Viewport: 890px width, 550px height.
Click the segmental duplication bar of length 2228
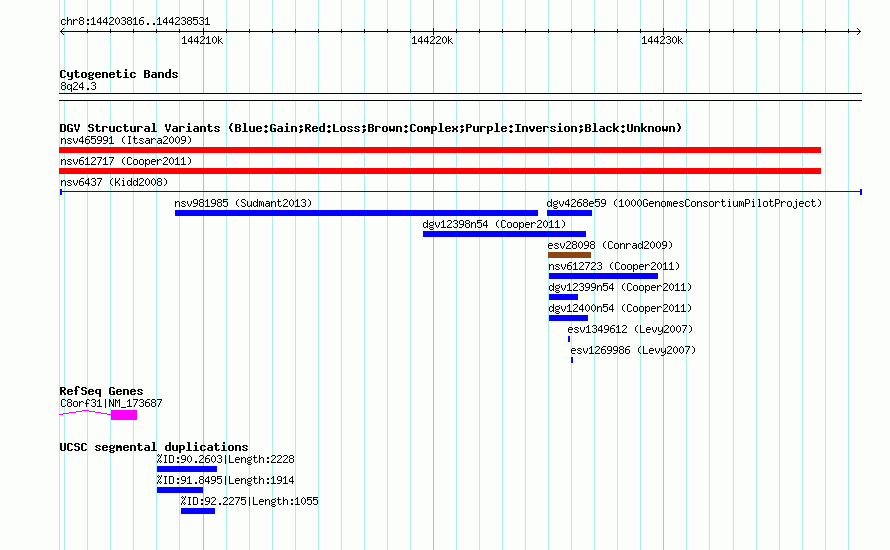pyautogui.click(x=187, y=469)
